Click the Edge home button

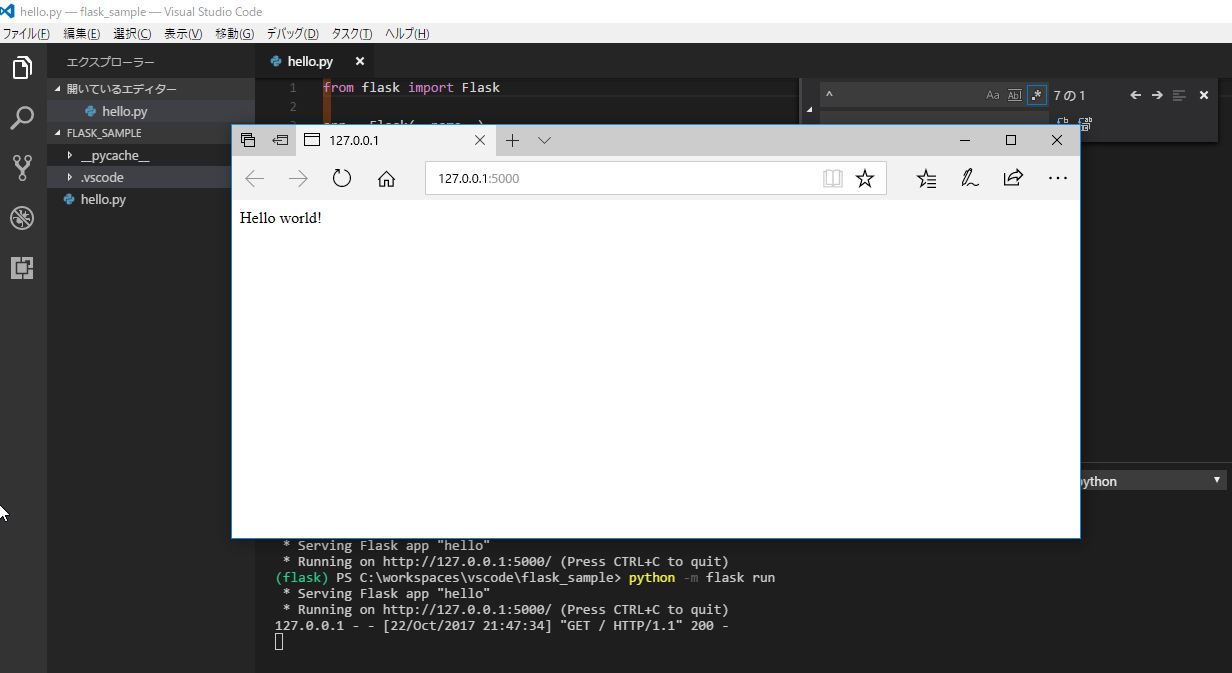386,178
